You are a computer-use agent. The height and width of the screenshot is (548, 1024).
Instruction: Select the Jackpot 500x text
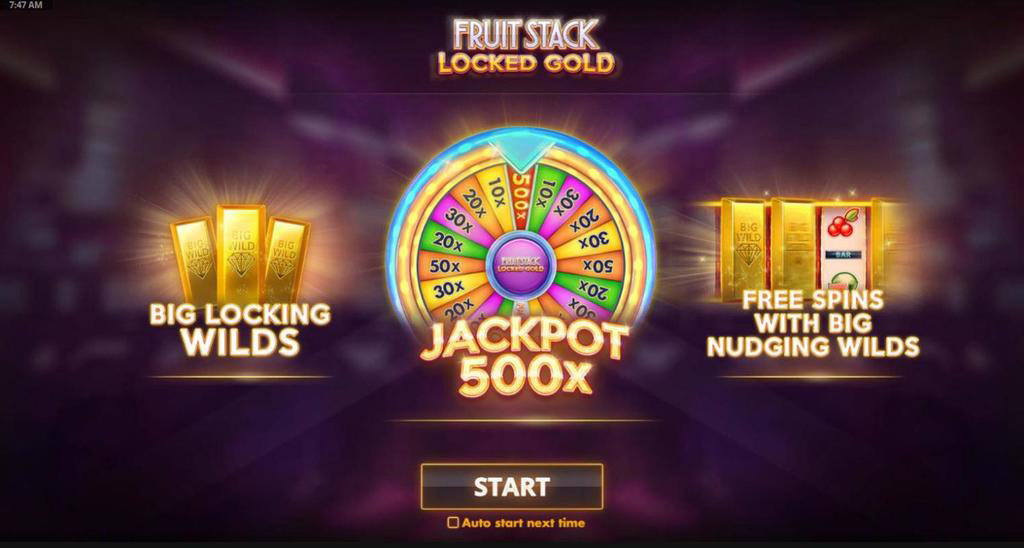click(524, 360)
